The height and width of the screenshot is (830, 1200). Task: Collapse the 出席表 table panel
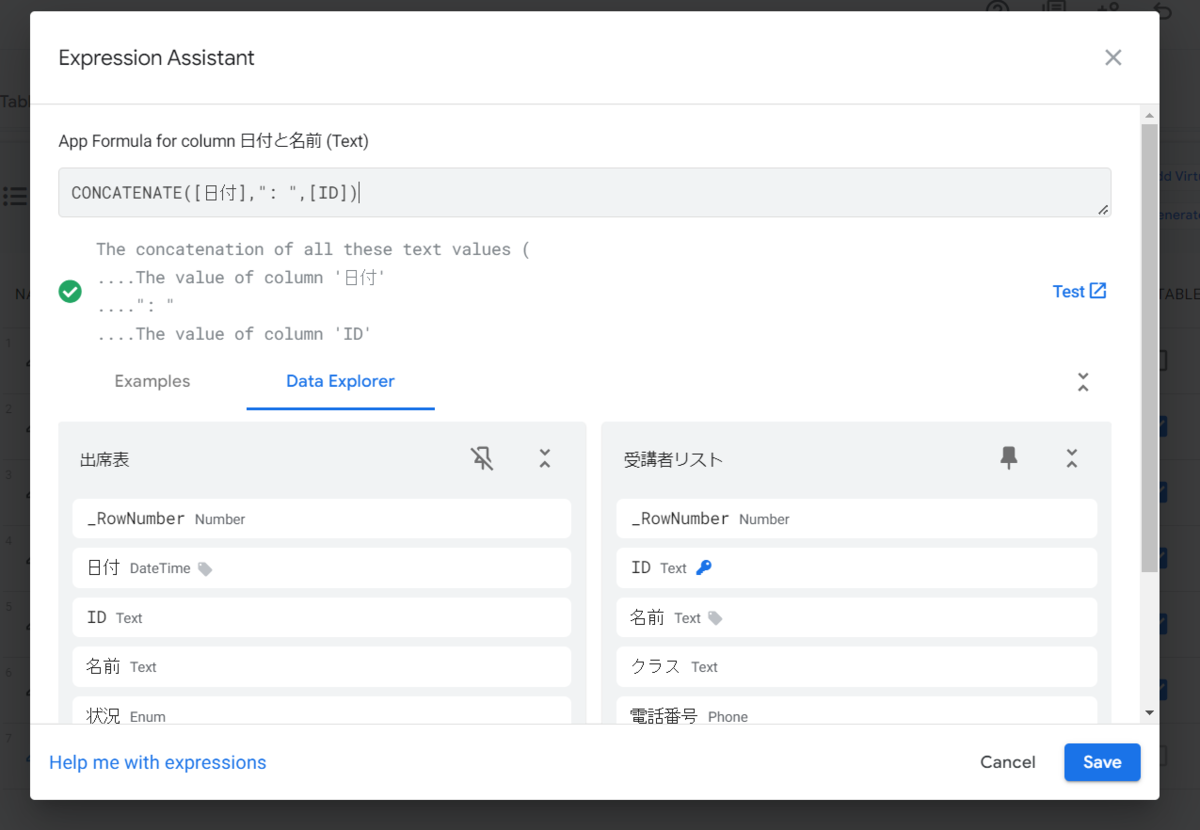point(545,459)
